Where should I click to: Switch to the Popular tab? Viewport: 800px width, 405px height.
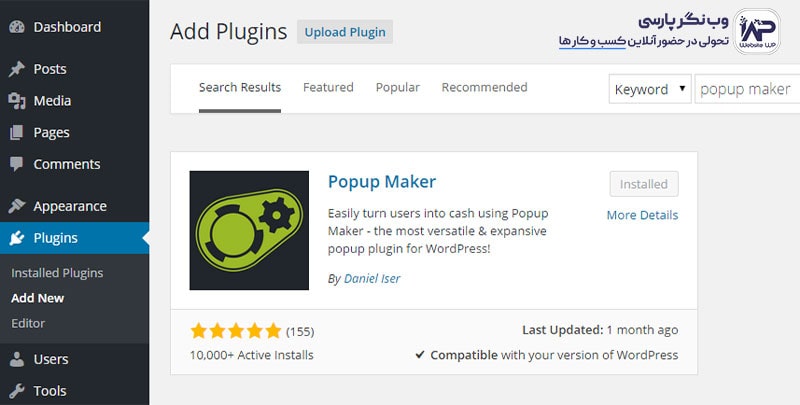[397, 87]
